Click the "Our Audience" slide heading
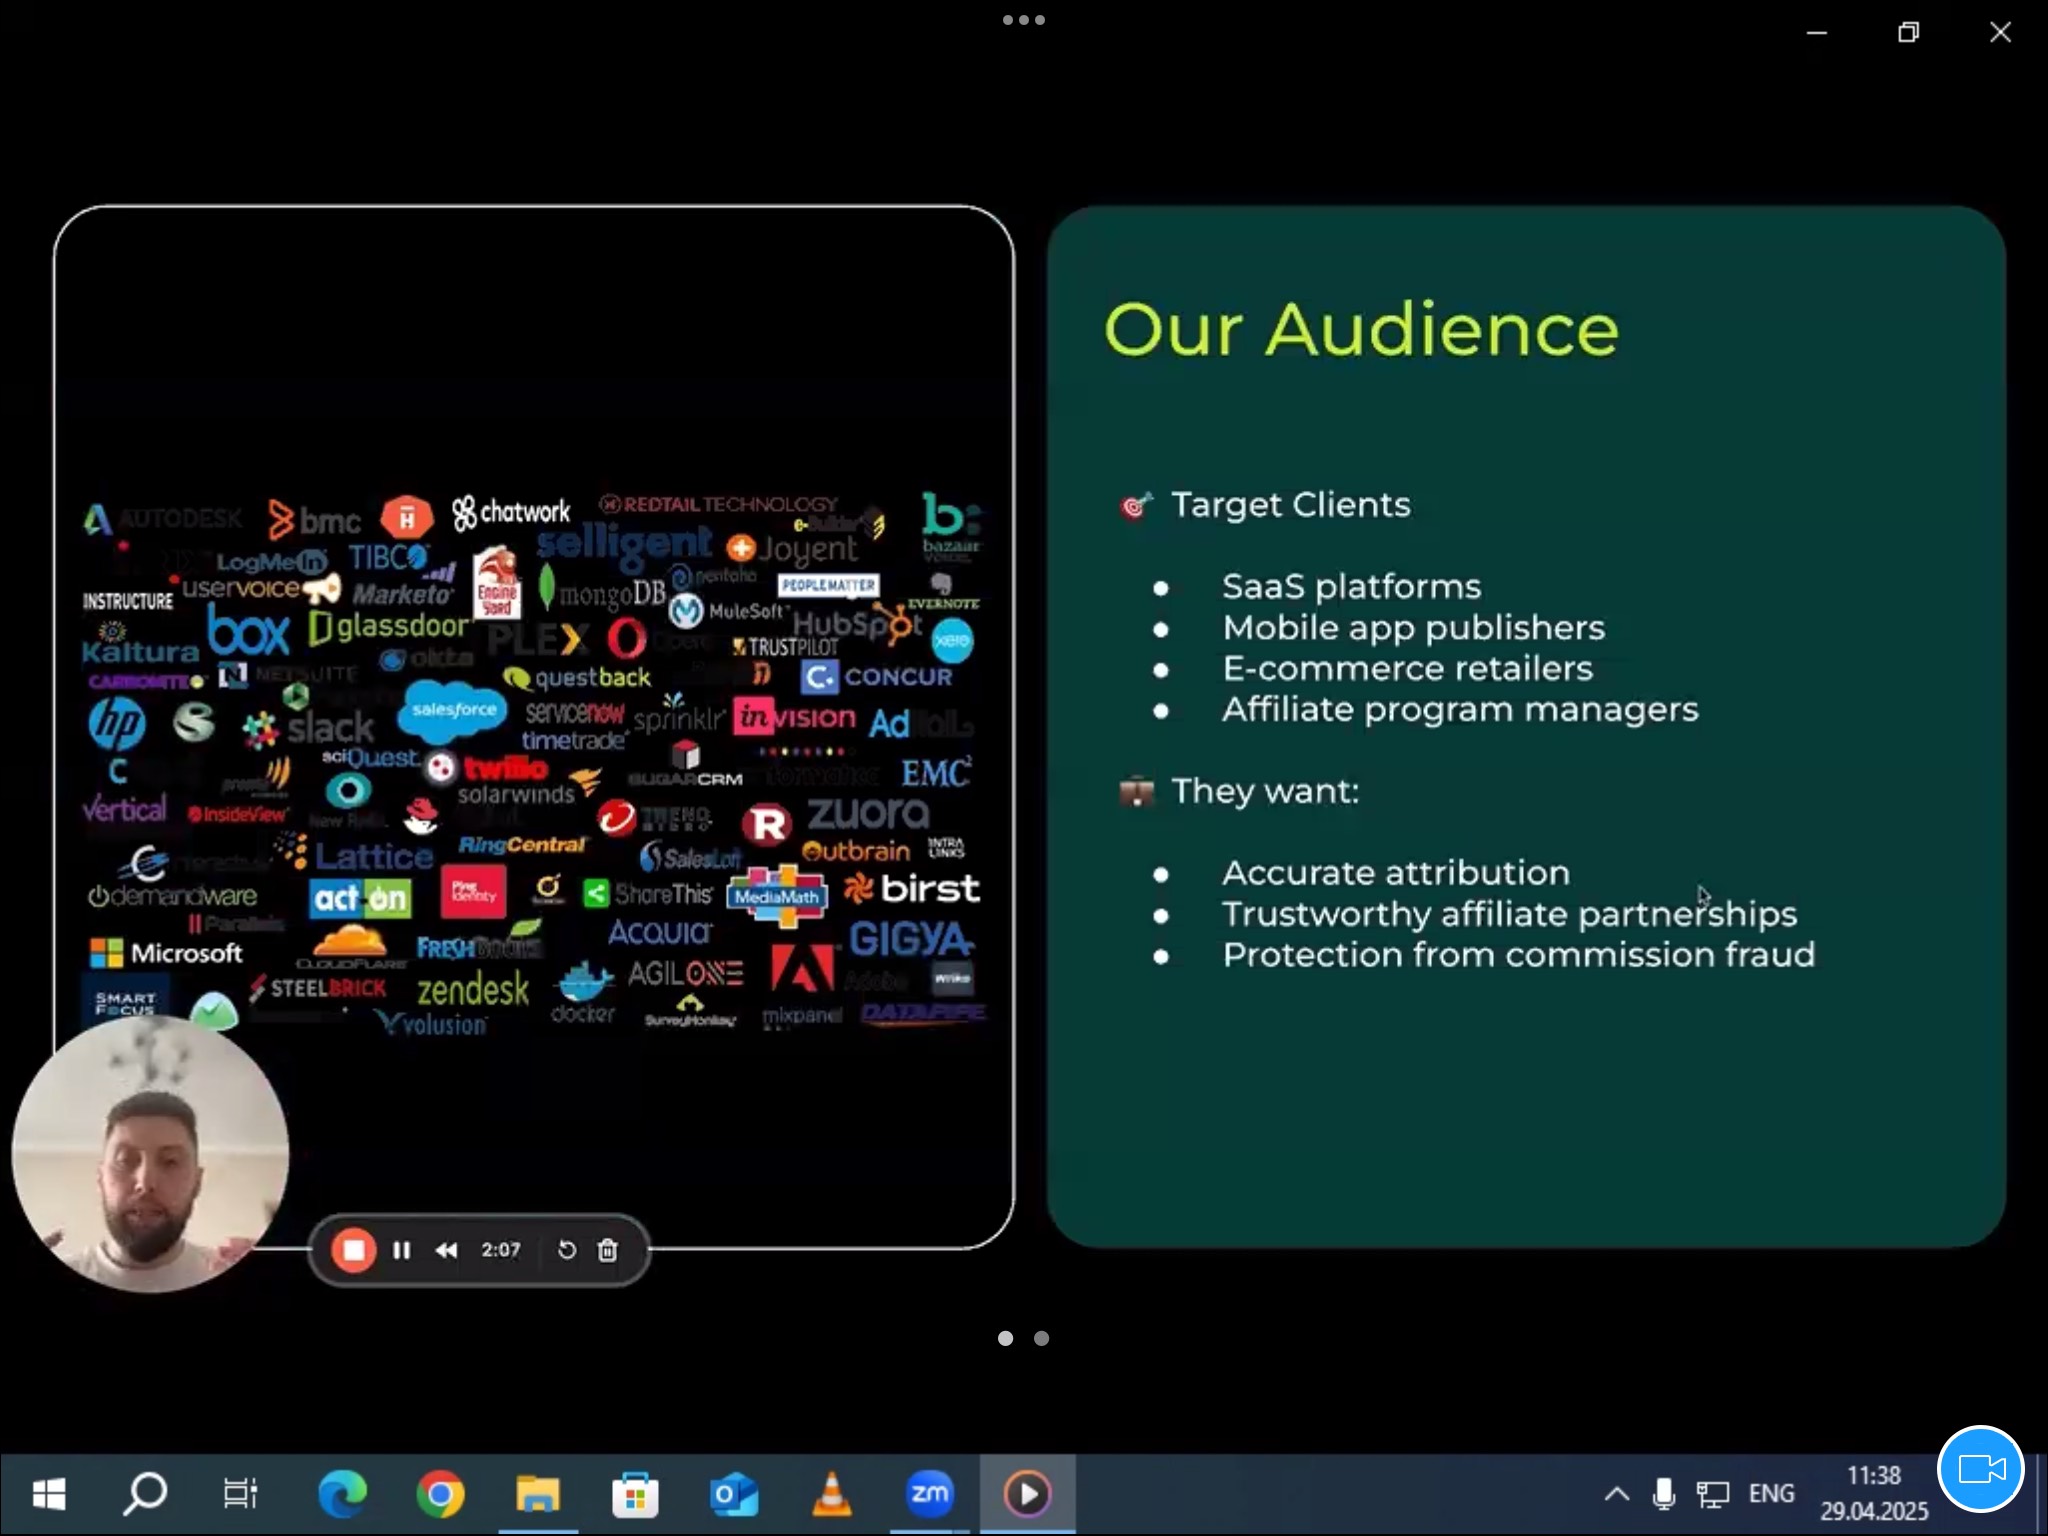Screen dimensions: 2048x1536 tap(1361, 330)
